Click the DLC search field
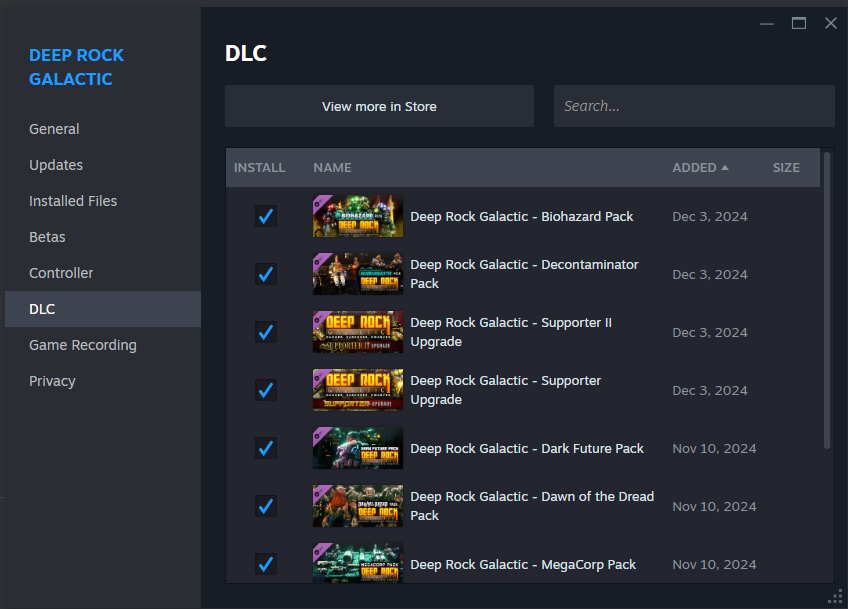 coord(694,106)
